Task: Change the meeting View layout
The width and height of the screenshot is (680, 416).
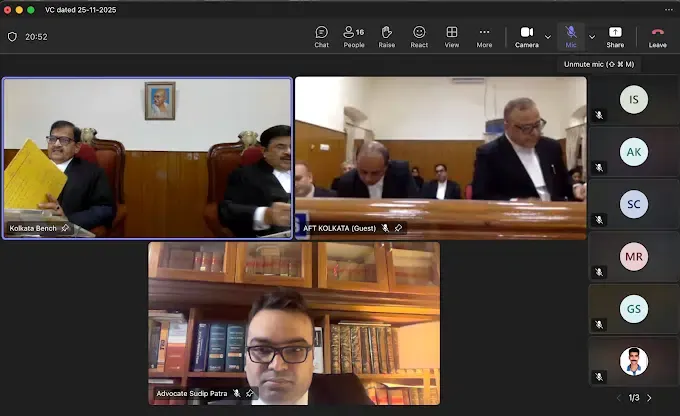Action: coord(451,37)
